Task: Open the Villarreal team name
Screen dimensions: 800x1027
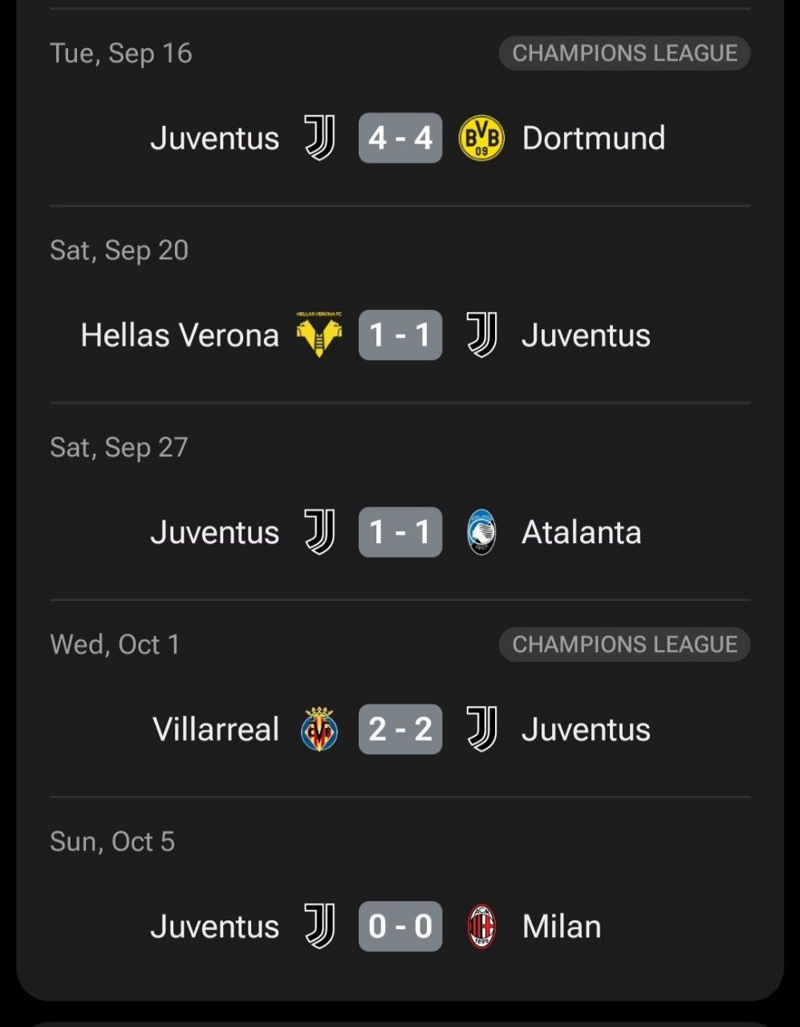Action: point(216,729)
